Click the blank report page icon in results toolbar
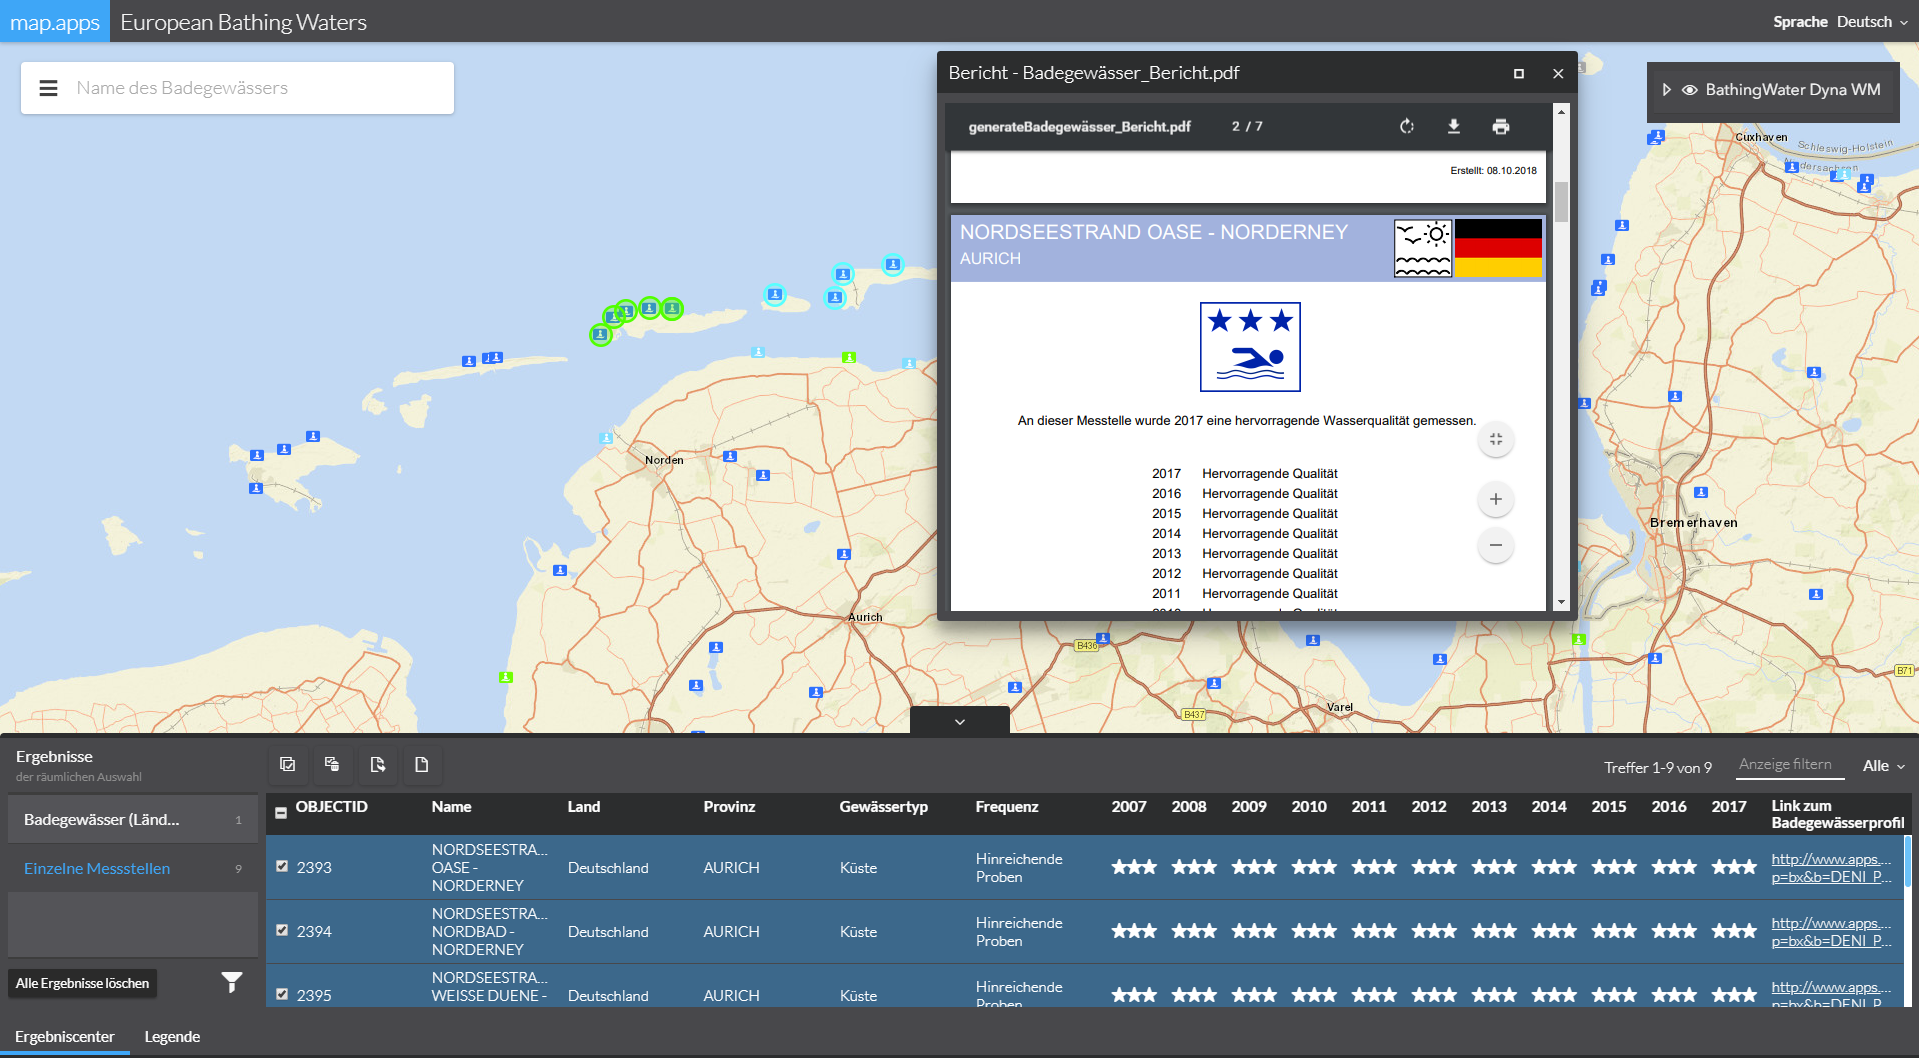The height and width of the screenshot is (1058, 1919). point(422,764)
